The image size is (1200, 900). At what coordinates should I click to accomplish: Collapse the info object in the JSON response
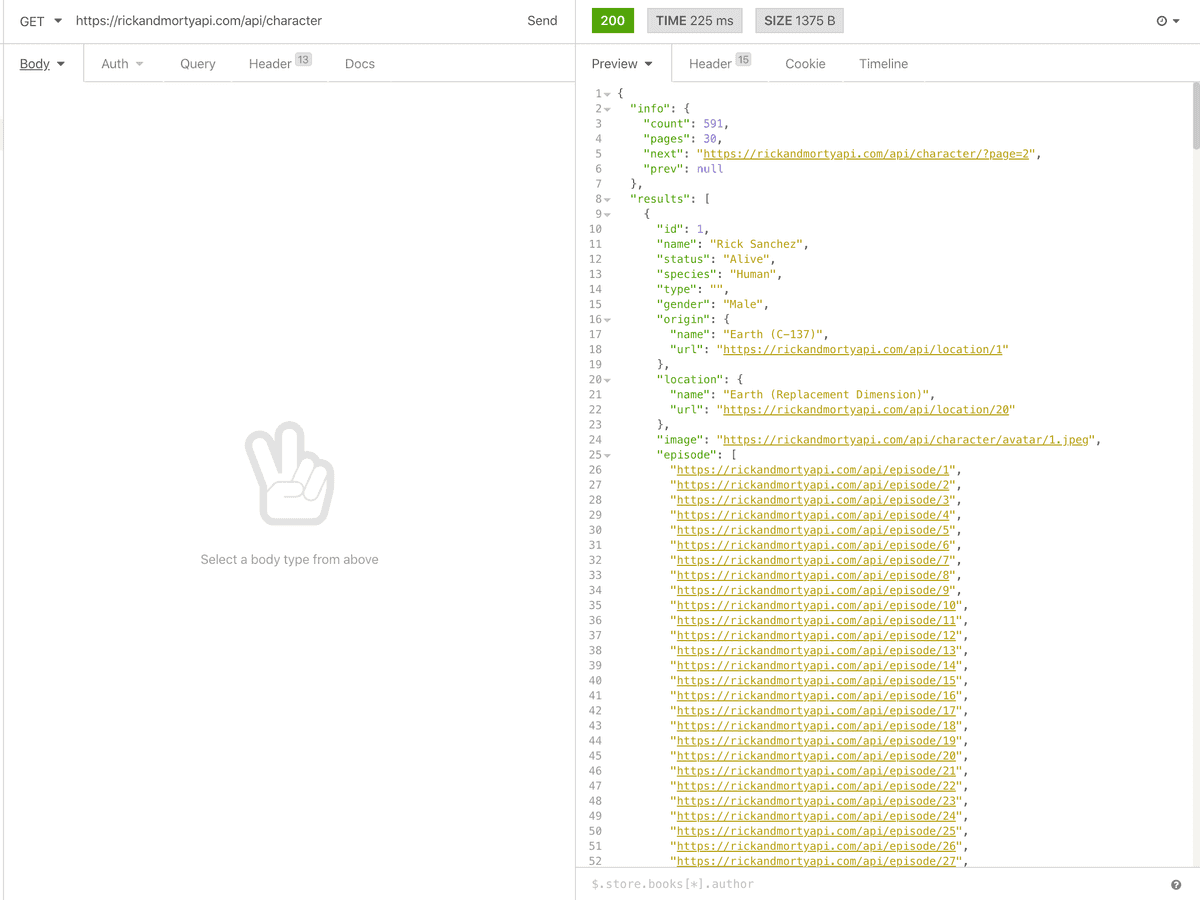[606, 108]
